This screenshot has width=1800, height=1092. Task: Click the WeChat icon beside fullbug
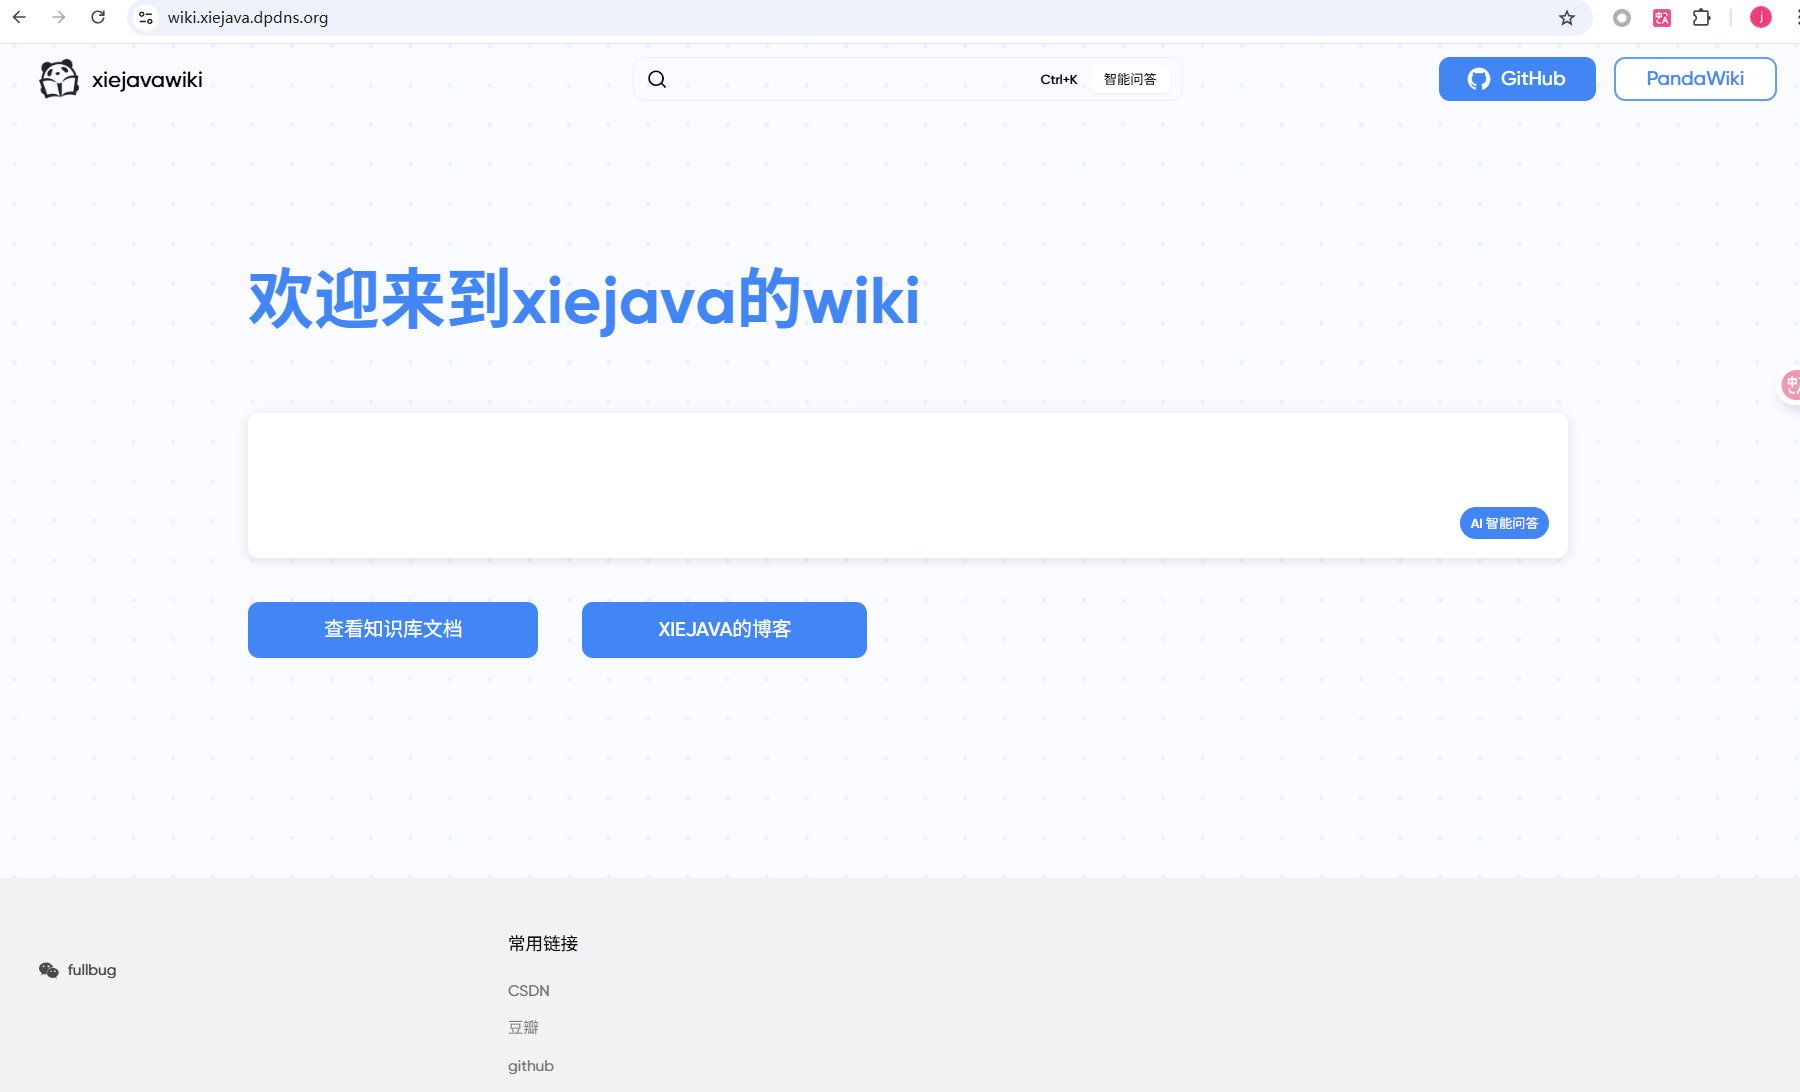point(48,970)
